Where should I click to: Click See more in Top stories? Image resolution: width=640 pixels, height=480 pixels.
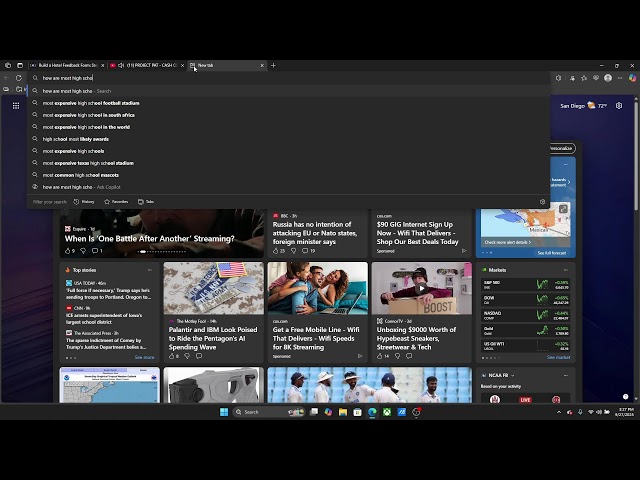coord(144,358)
